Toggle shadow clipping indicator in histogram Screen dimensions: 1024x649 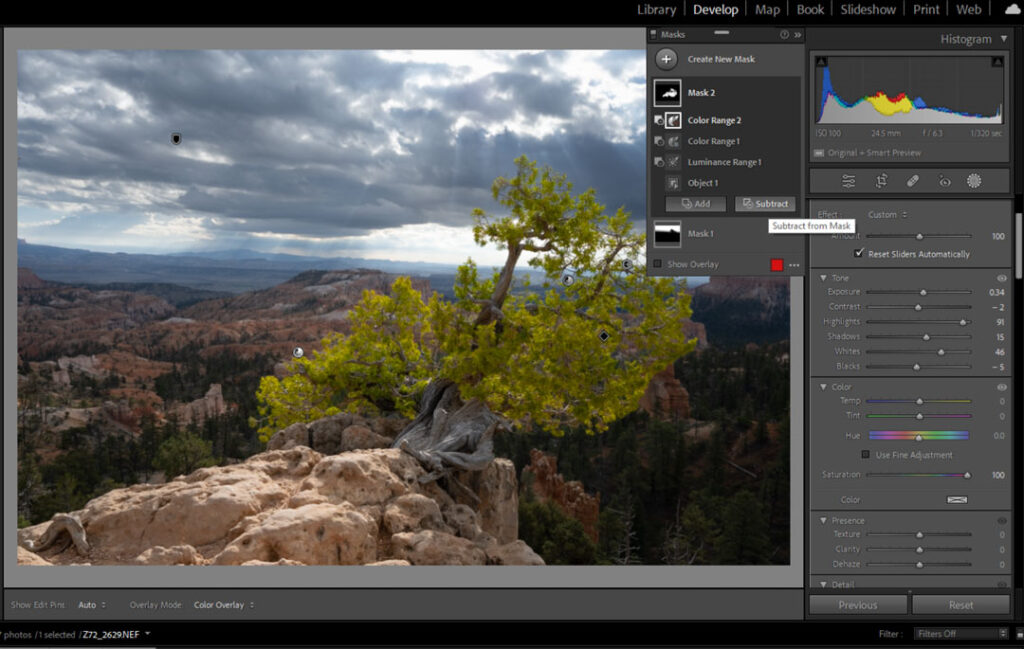[x=822, y=61]
